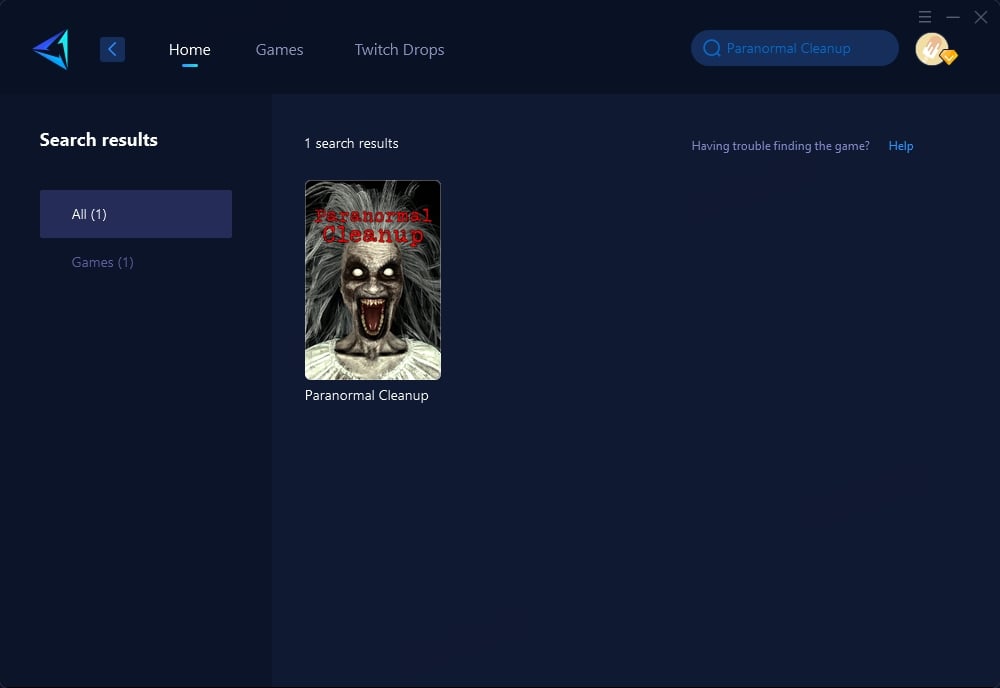The image size is (1000, 688).
Task: Click the Help link
Action: (901, 146)
